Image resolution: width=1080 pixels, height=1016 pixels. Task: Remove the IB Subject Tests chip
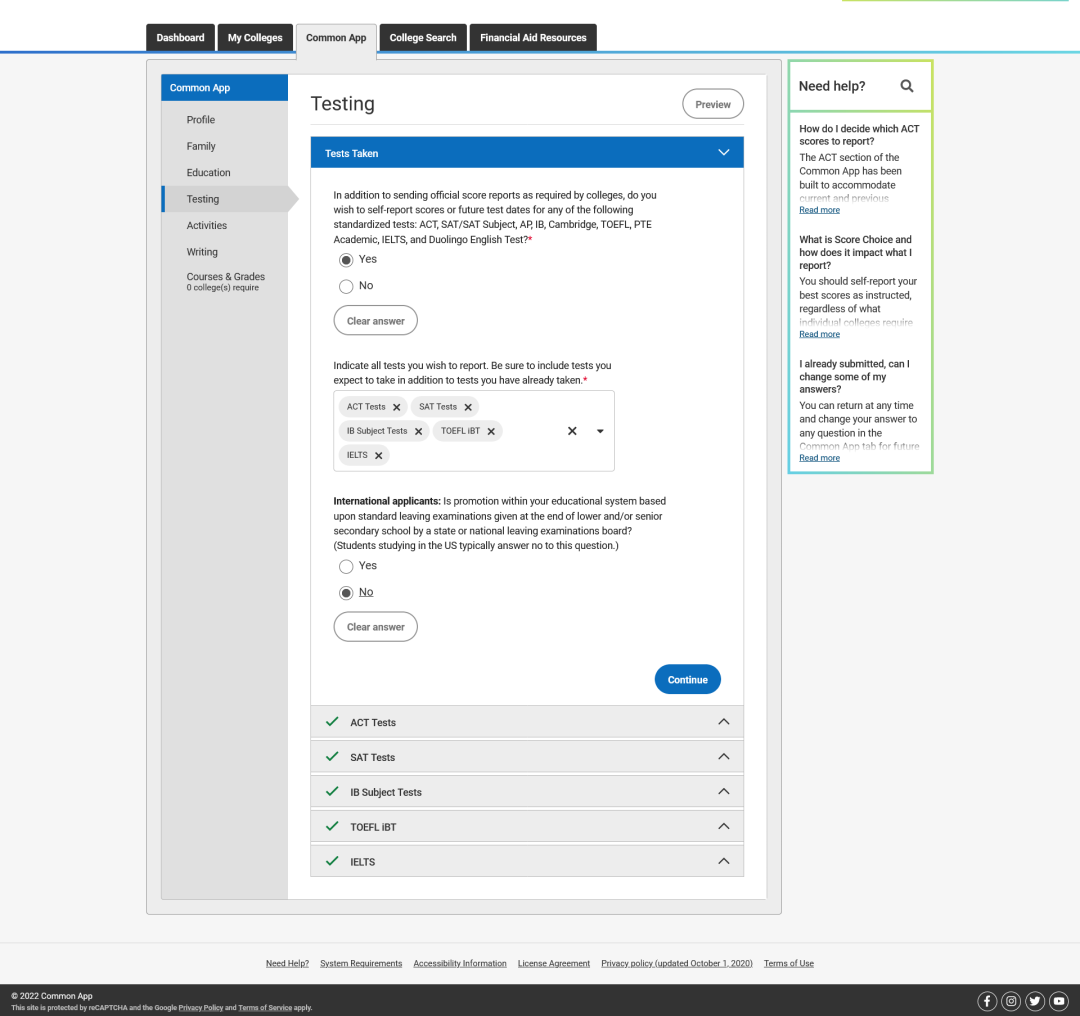(419, 431)
